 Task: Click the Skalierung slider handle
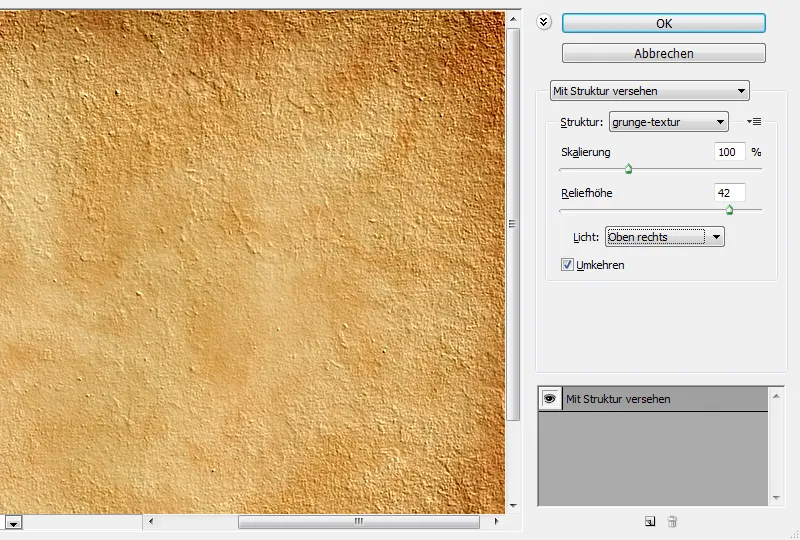tap(629, 169)
